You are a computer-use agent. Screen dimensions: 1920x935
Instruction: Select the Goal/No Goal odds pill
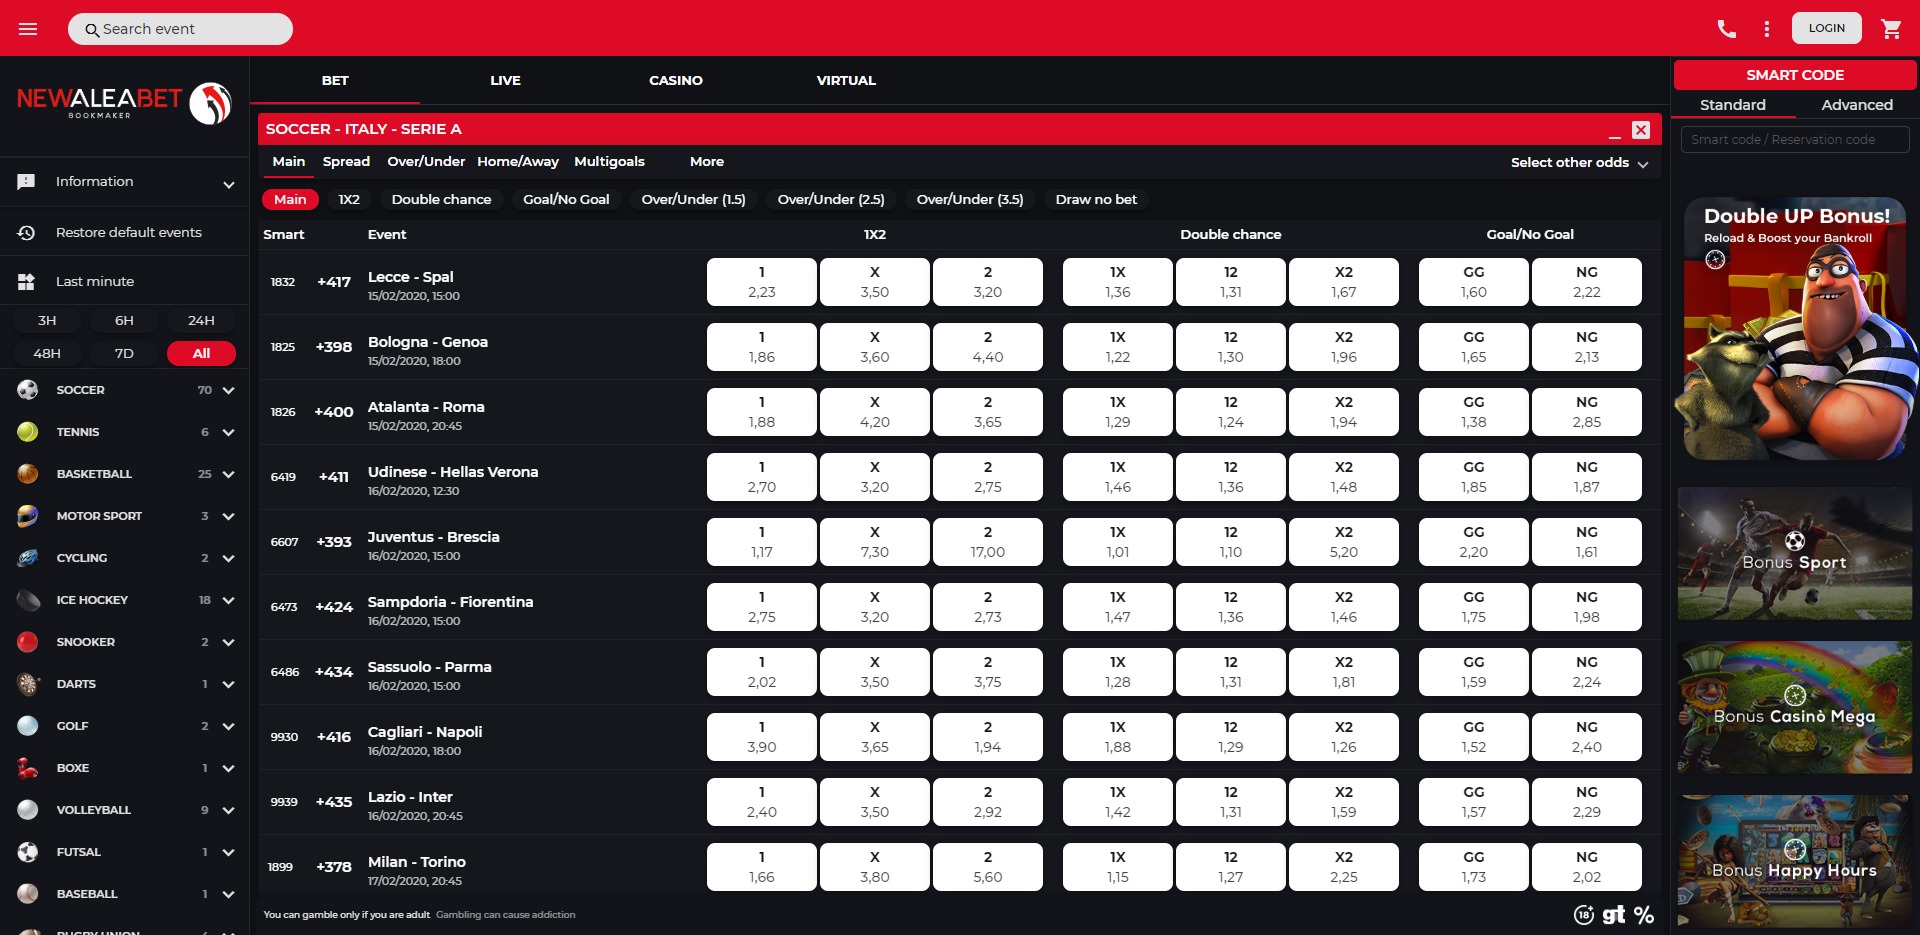(566, 200)
